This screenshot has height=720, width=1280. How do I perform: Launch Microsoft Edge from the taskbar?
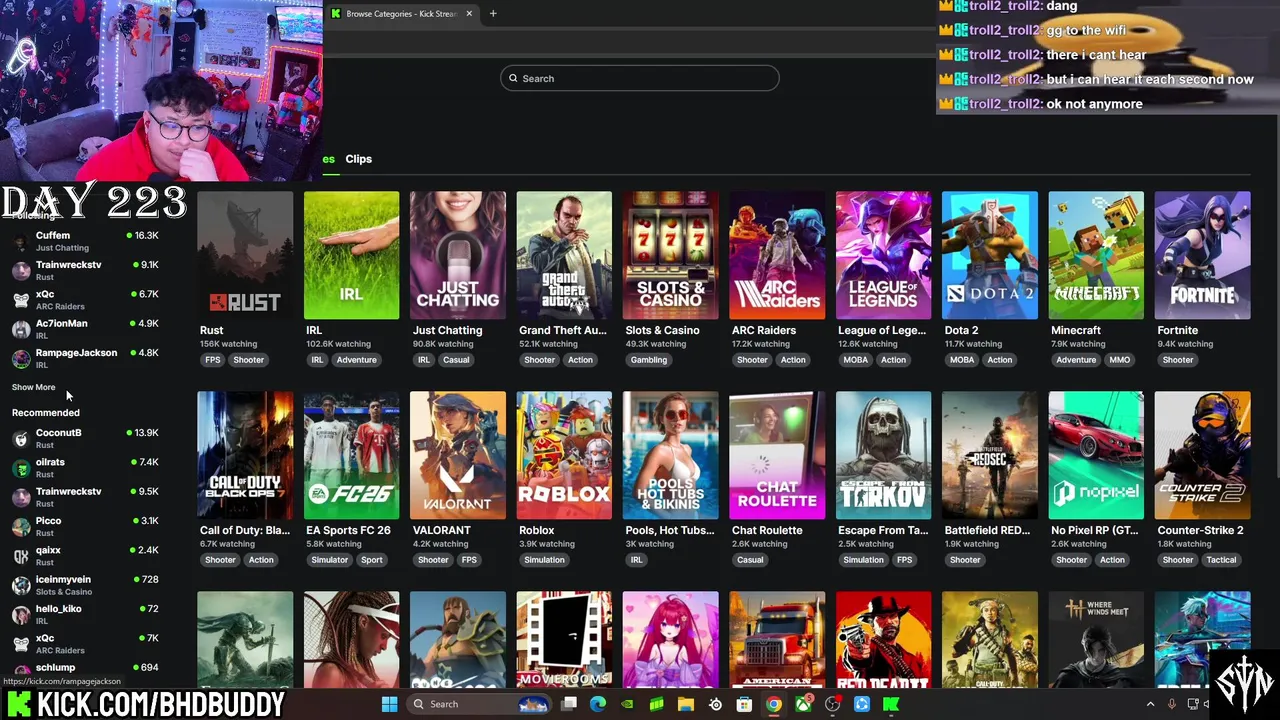tap(598, 704)
